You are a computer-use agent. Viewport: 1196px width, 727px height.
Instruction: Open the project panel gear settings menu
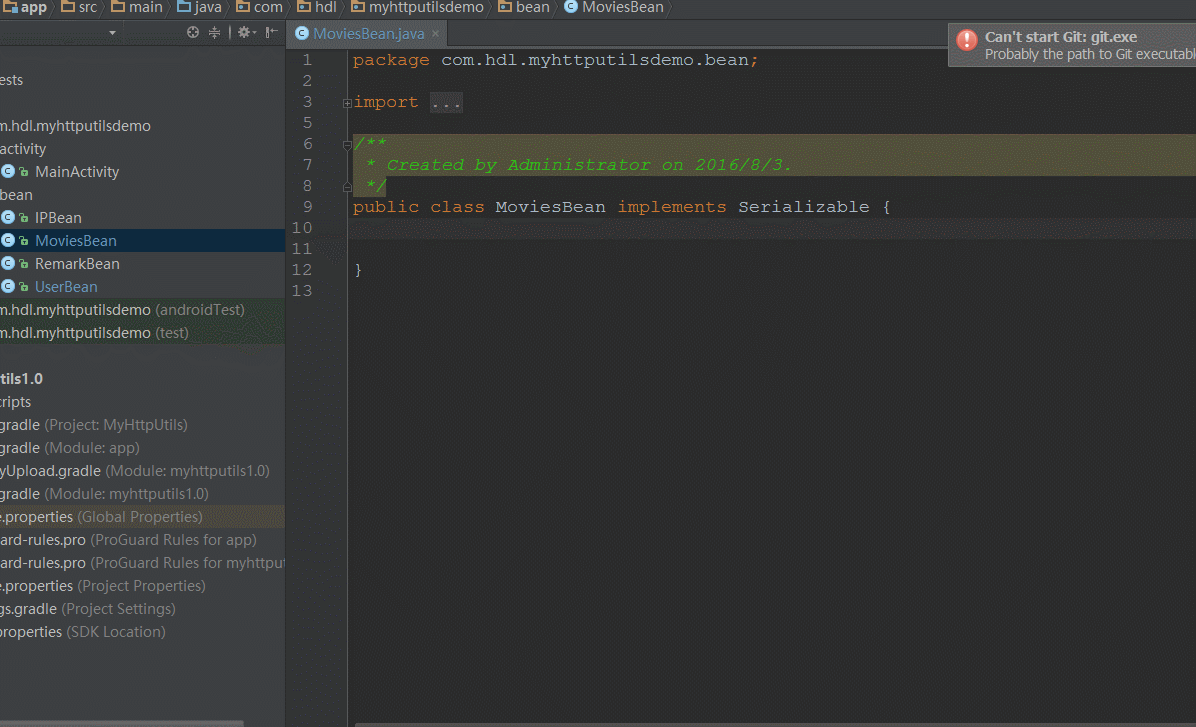tap(244, 33)
